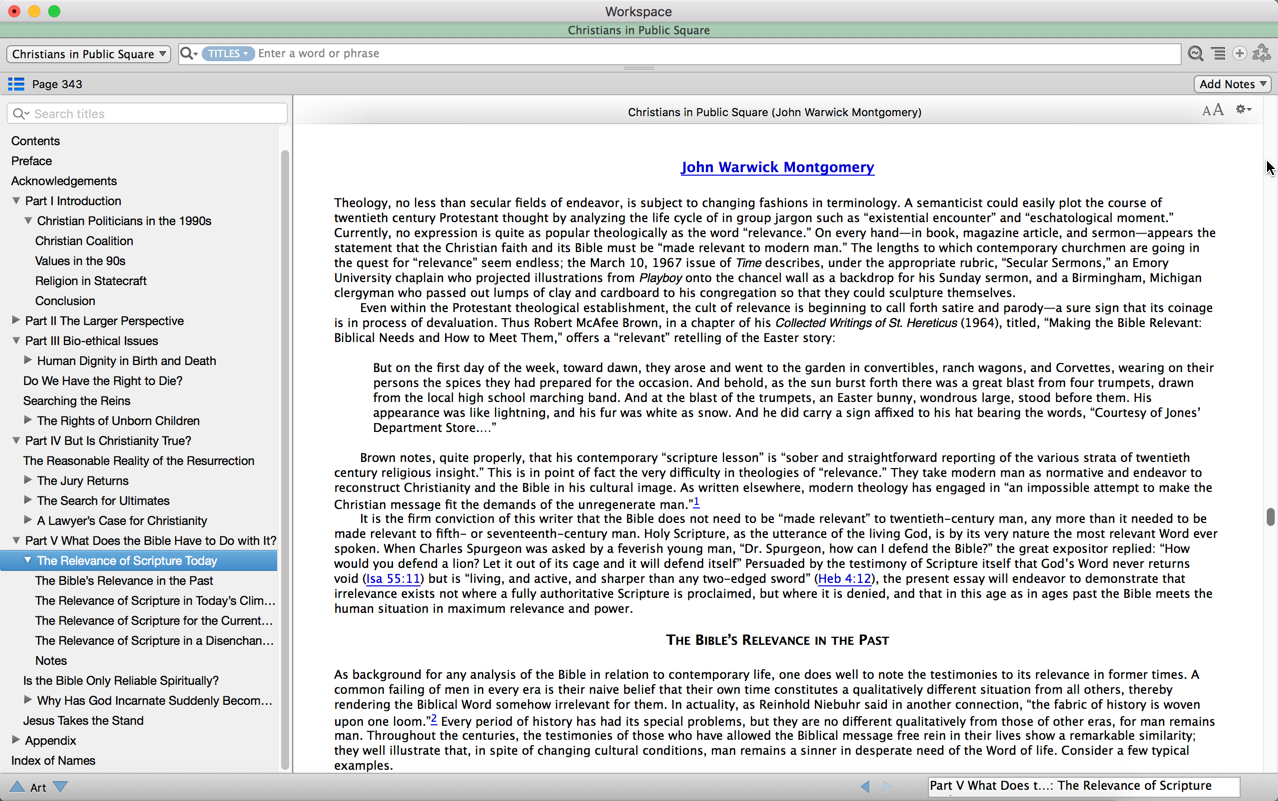Open the Add Notes dropdown
Screen dimensions: 1278x801
(1233, 84)
